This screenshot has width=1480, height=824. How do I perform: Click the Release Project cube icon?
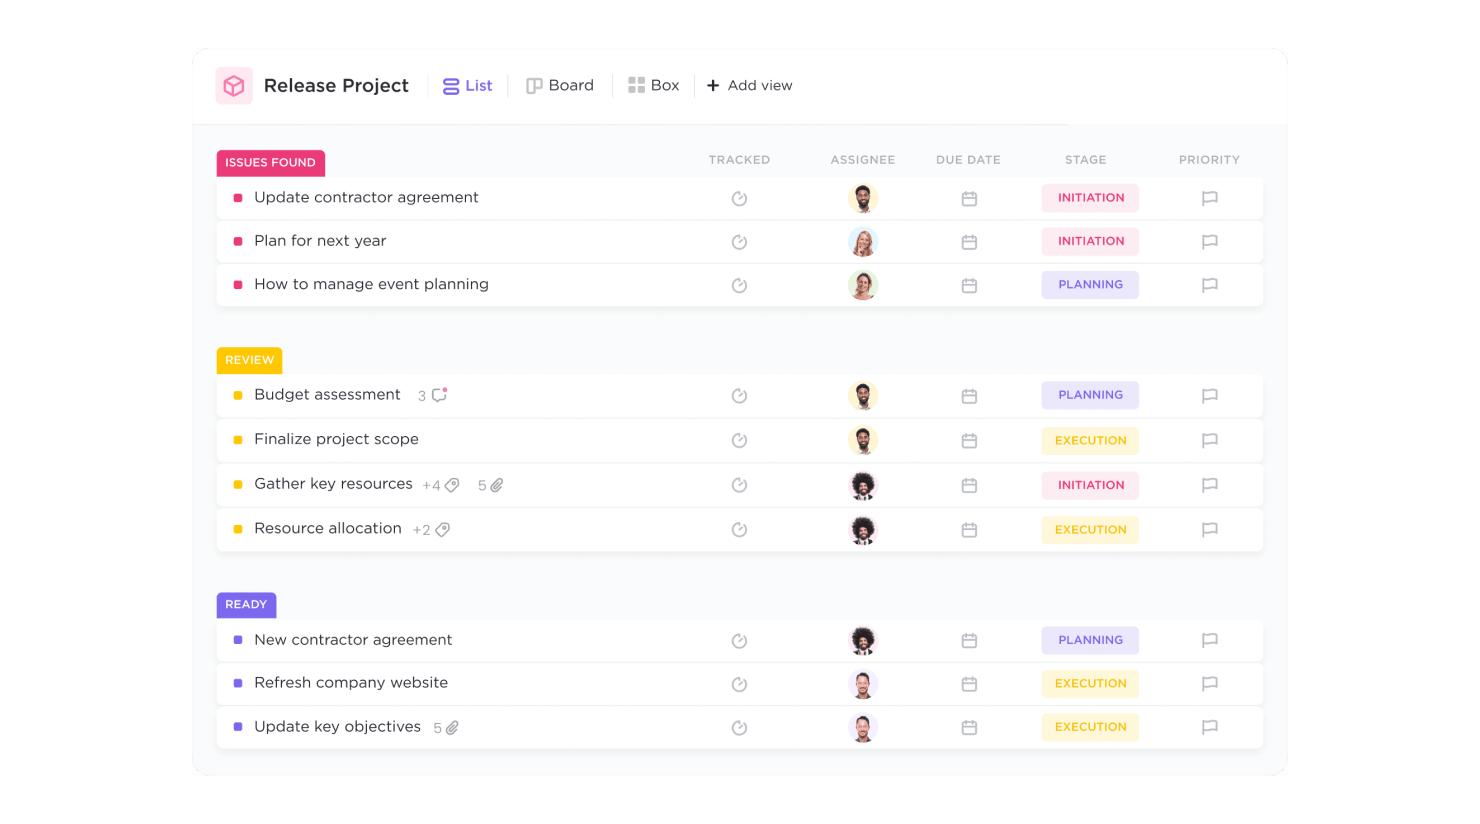click(x=234, y=86)
